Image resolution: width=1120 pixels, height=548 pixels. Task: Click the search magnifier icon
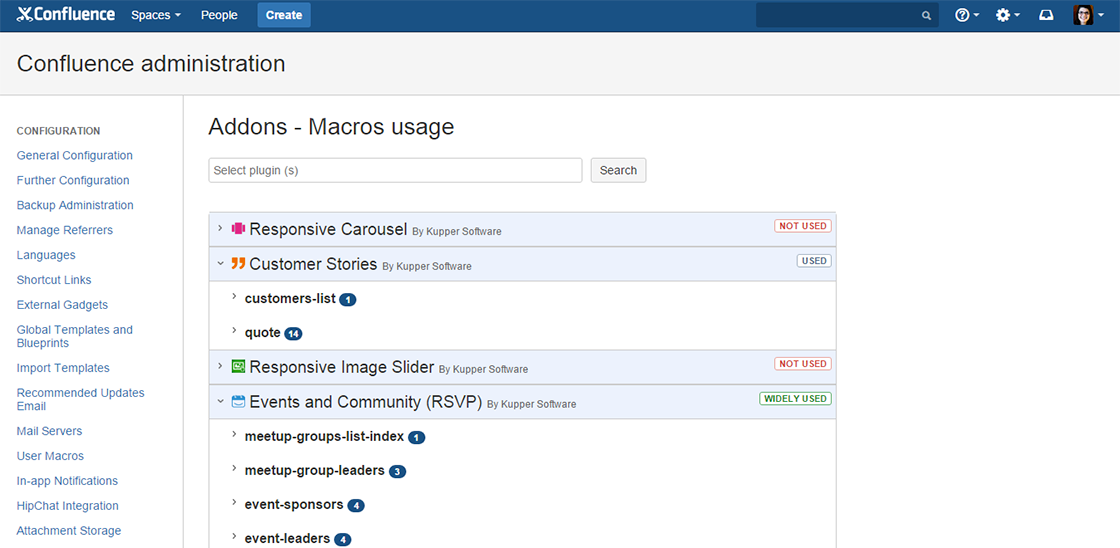tap(926, 16)
